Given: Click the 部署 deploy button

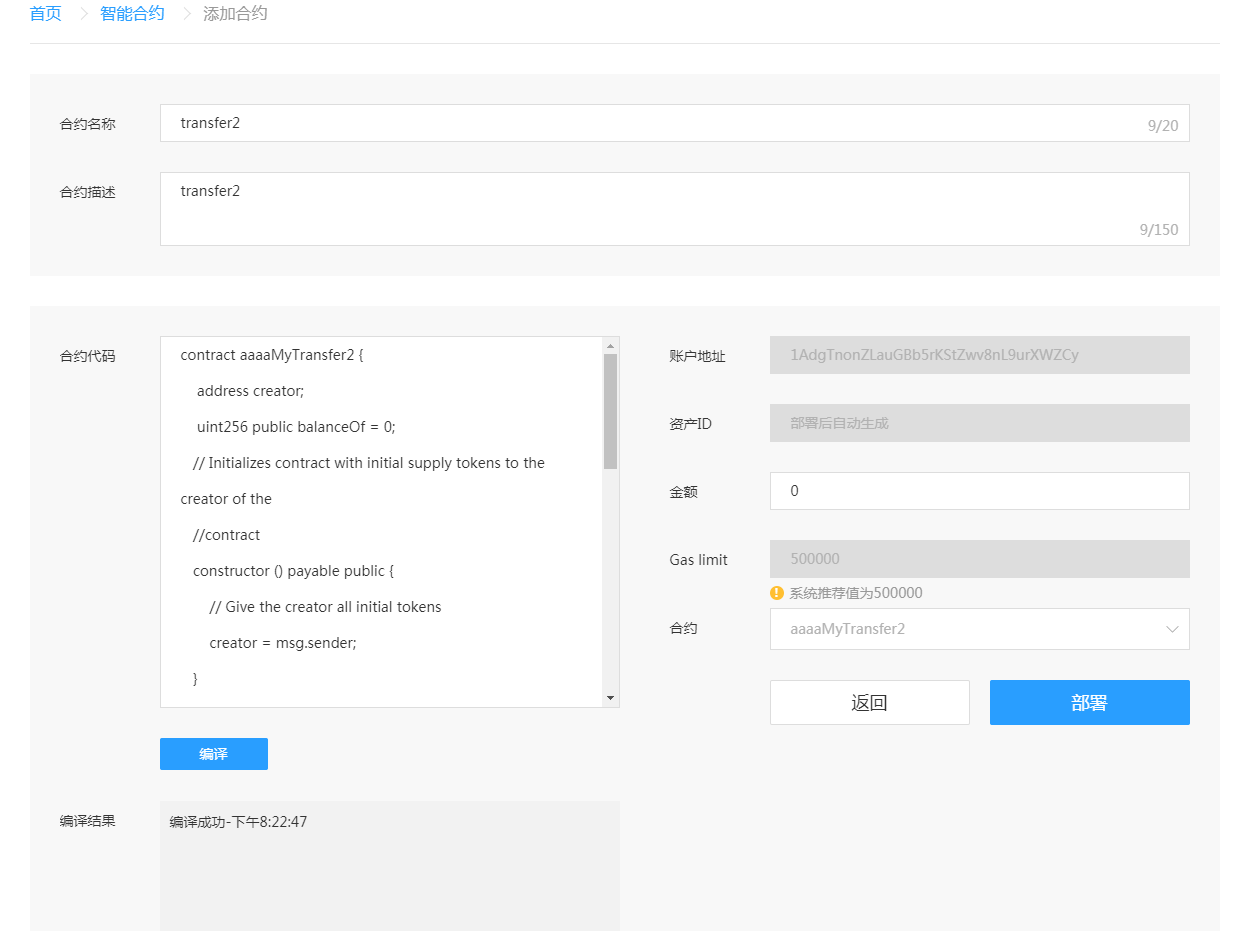Looking at the screenshot, I should tap(1089, 702).
